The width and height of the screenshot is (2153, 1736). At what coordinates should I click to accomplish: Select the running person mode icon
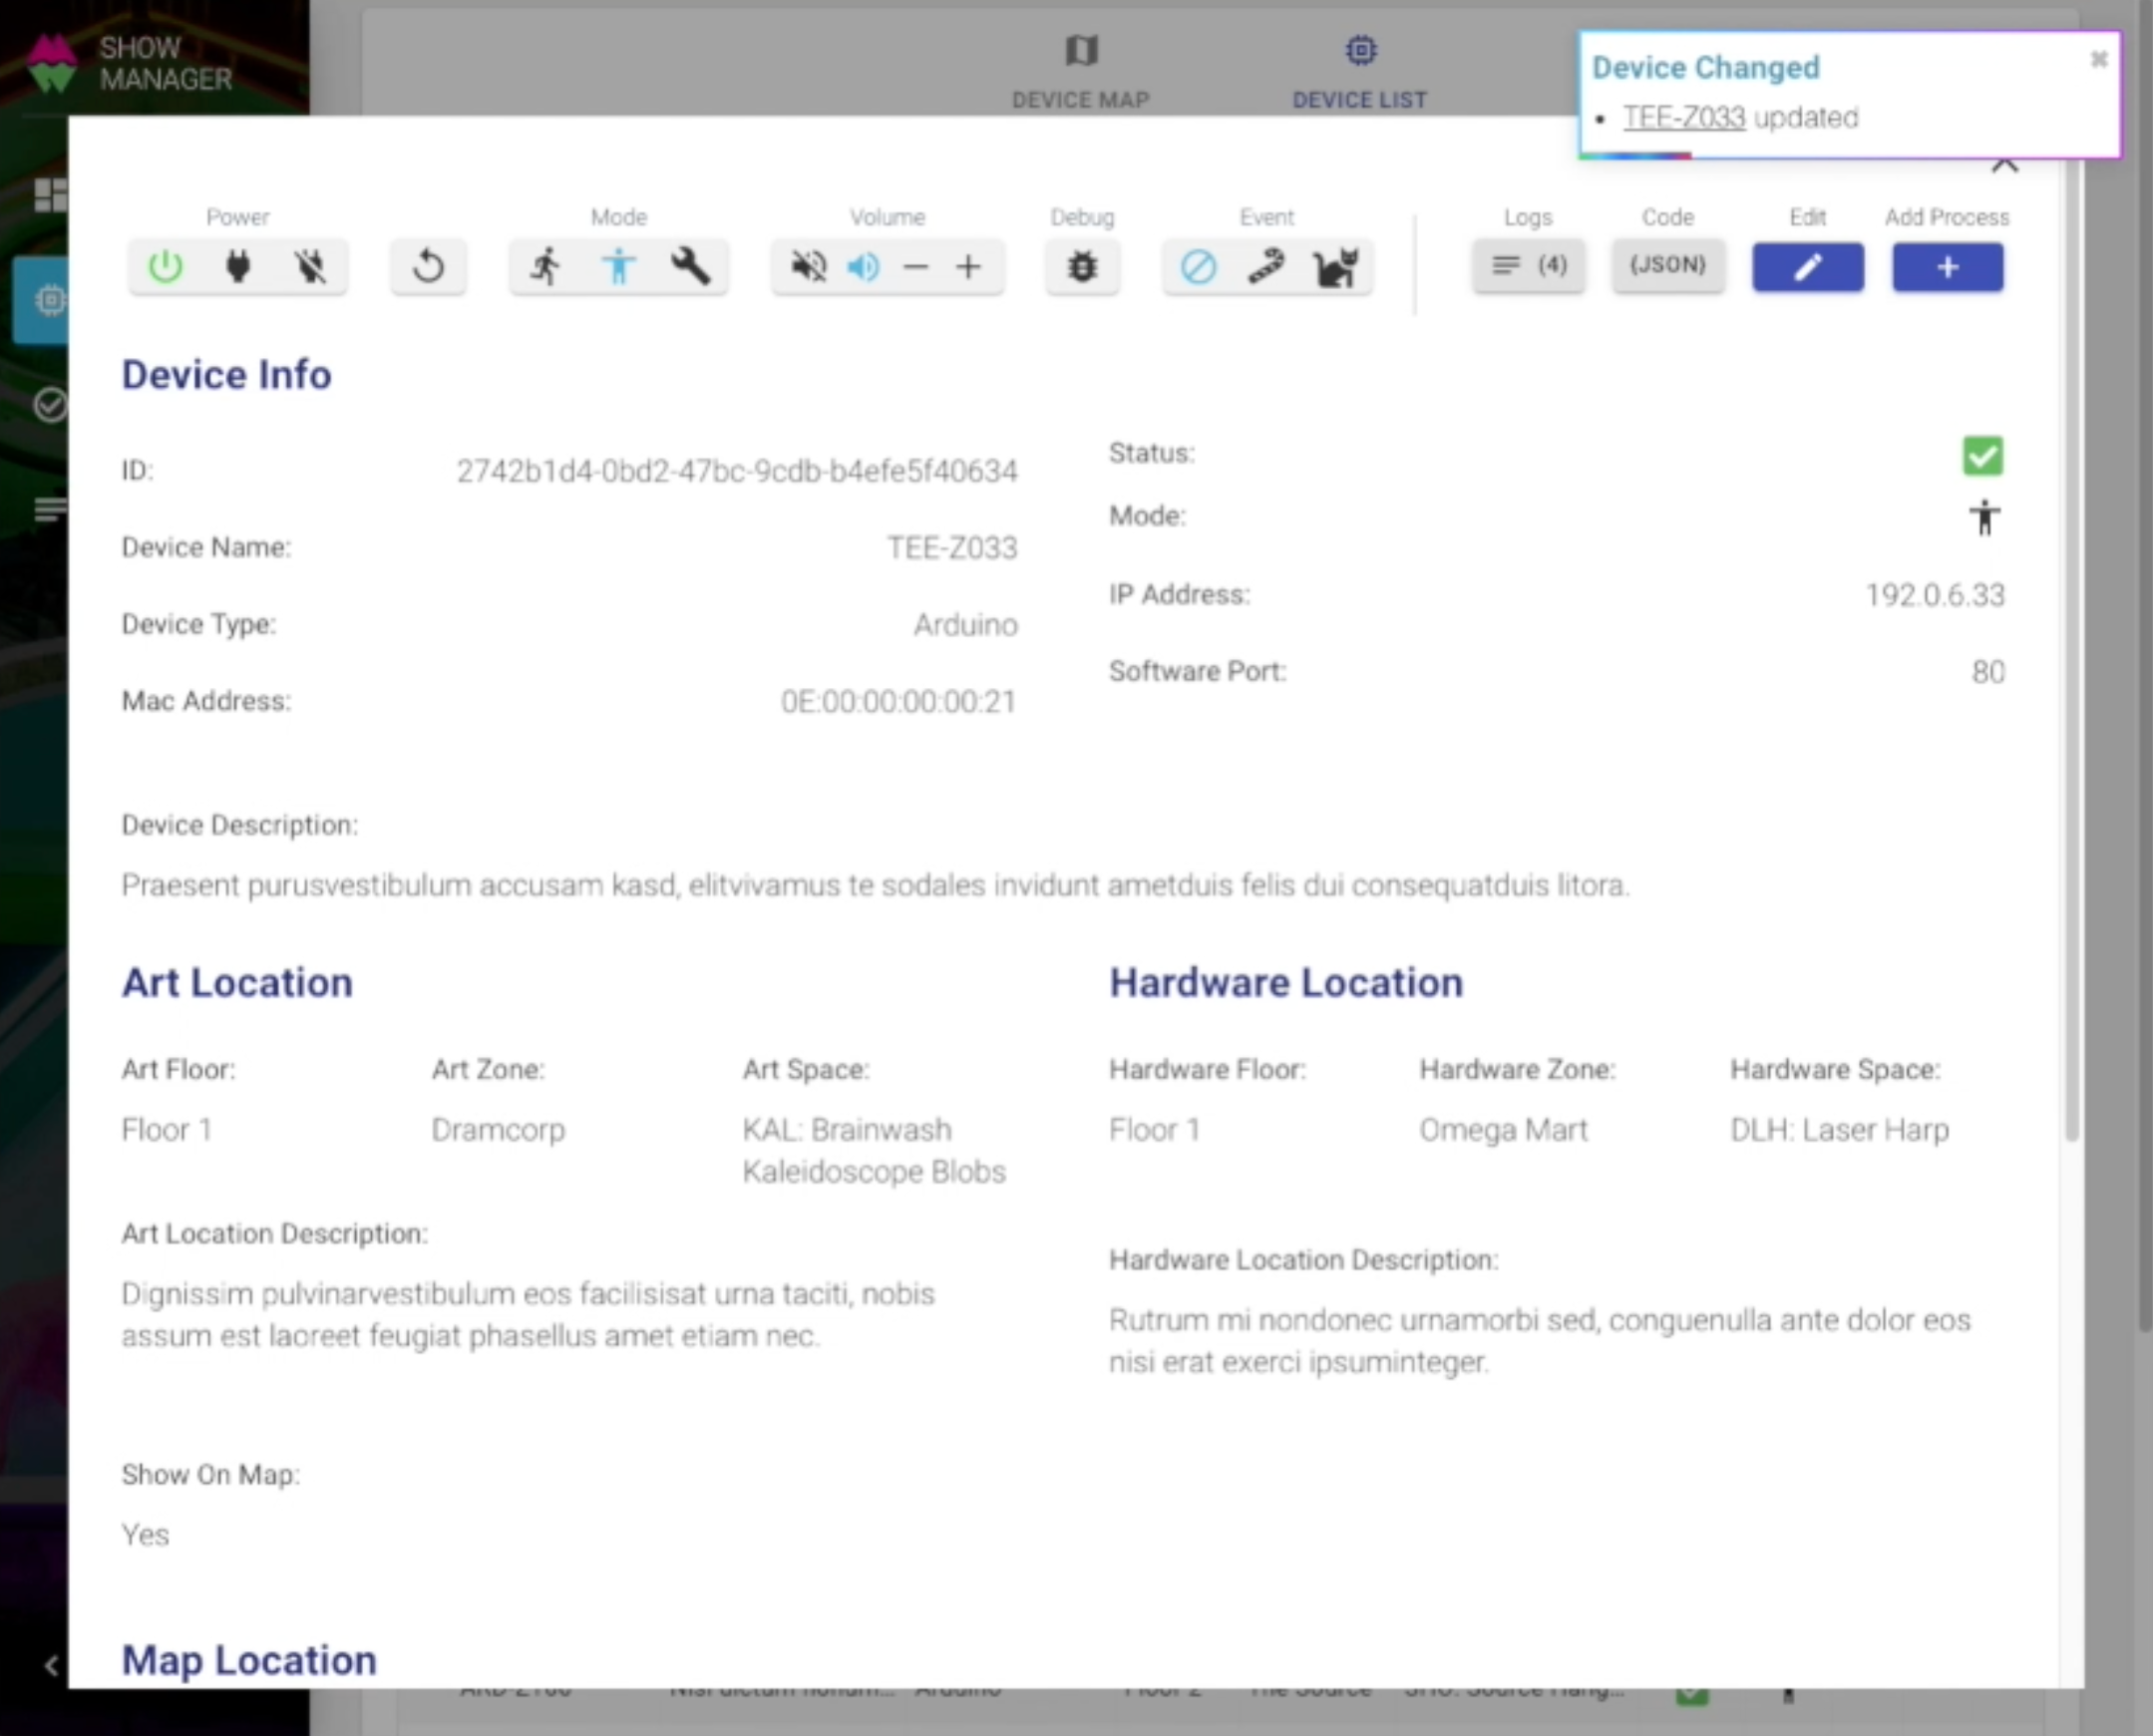coord(546,267)
